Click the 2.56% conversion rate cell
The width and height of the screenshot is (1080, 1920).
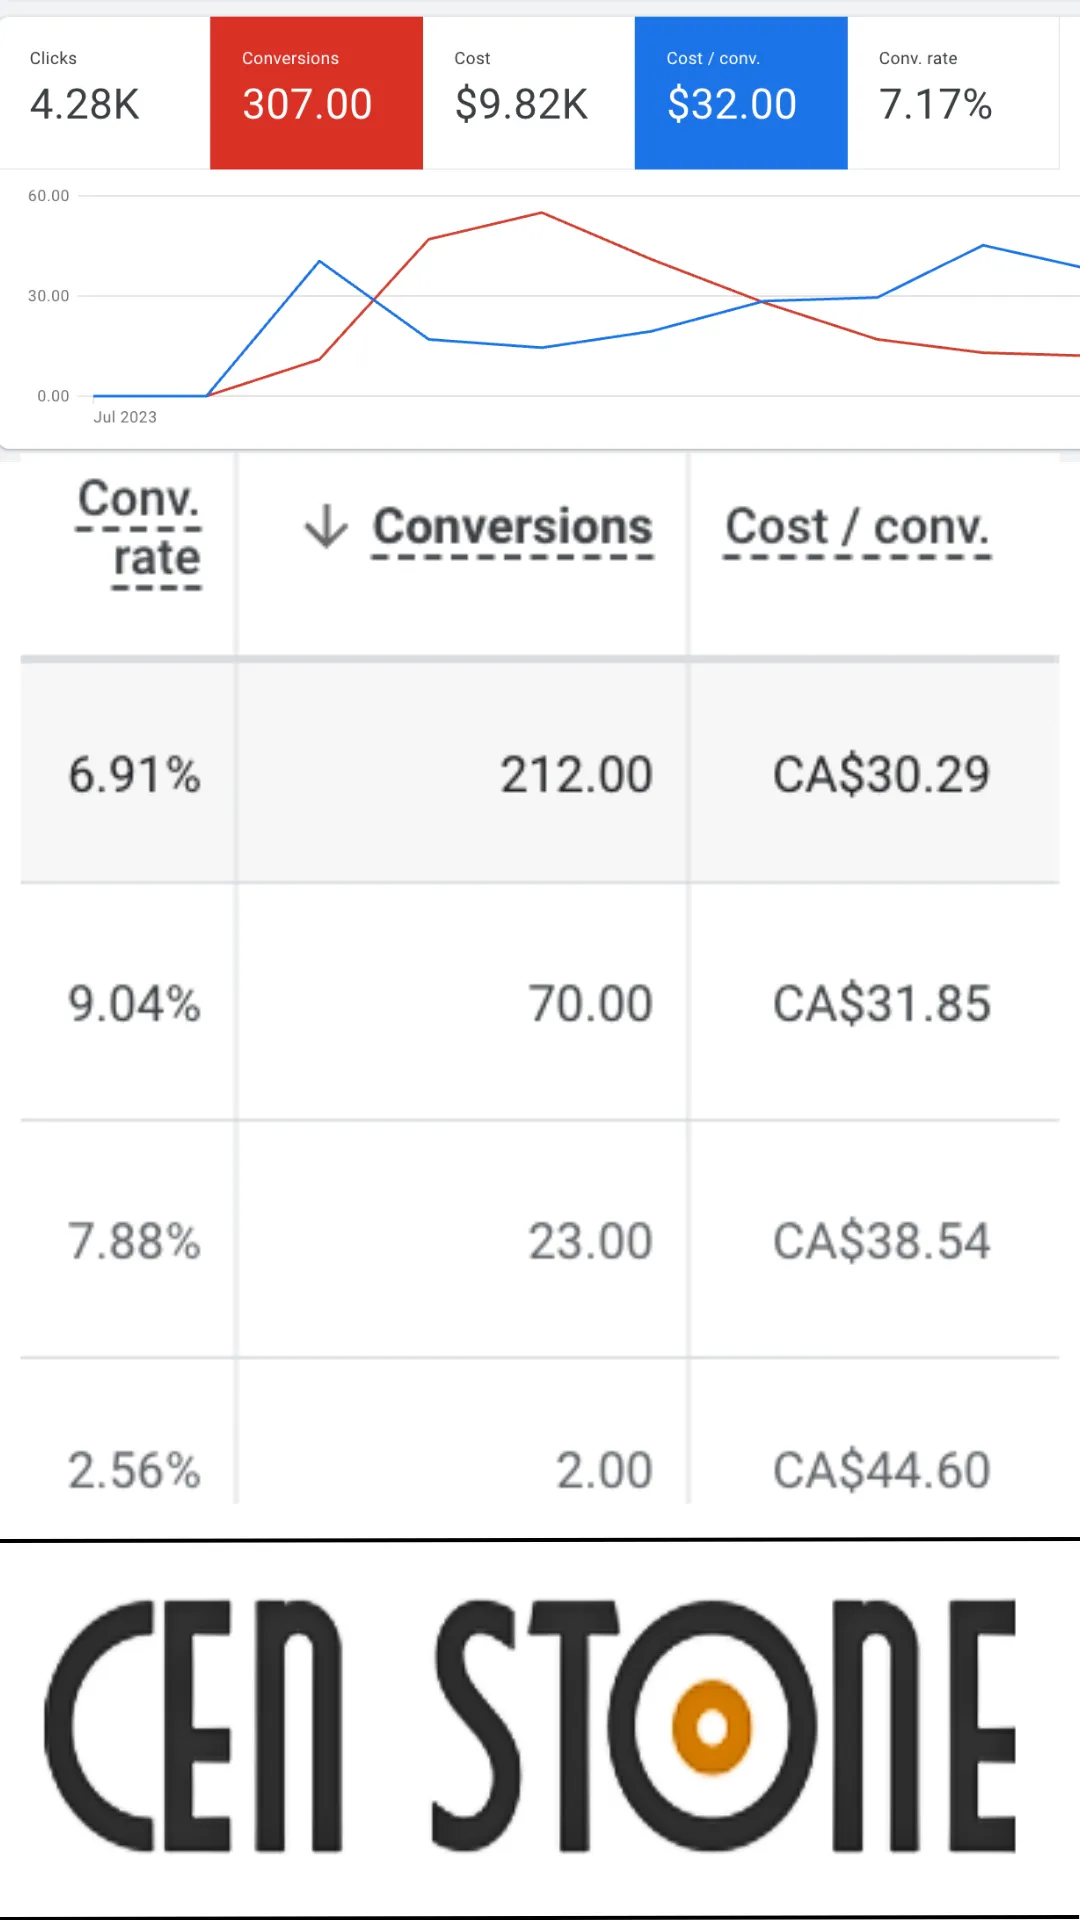pos(134,1469)
